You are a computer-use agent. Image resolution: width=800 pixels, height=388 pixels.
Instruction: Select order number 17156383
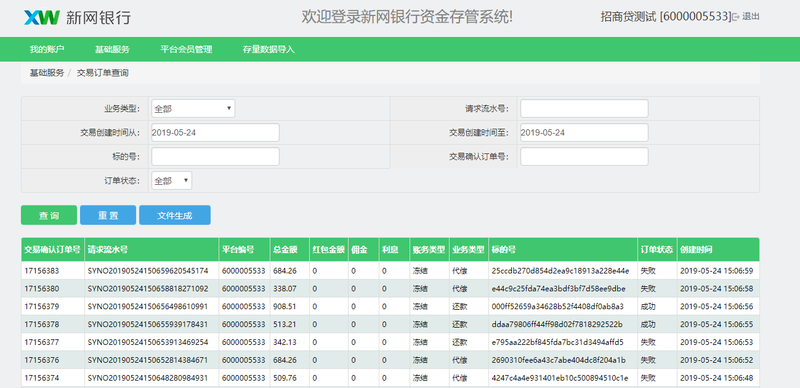point(41,271)
